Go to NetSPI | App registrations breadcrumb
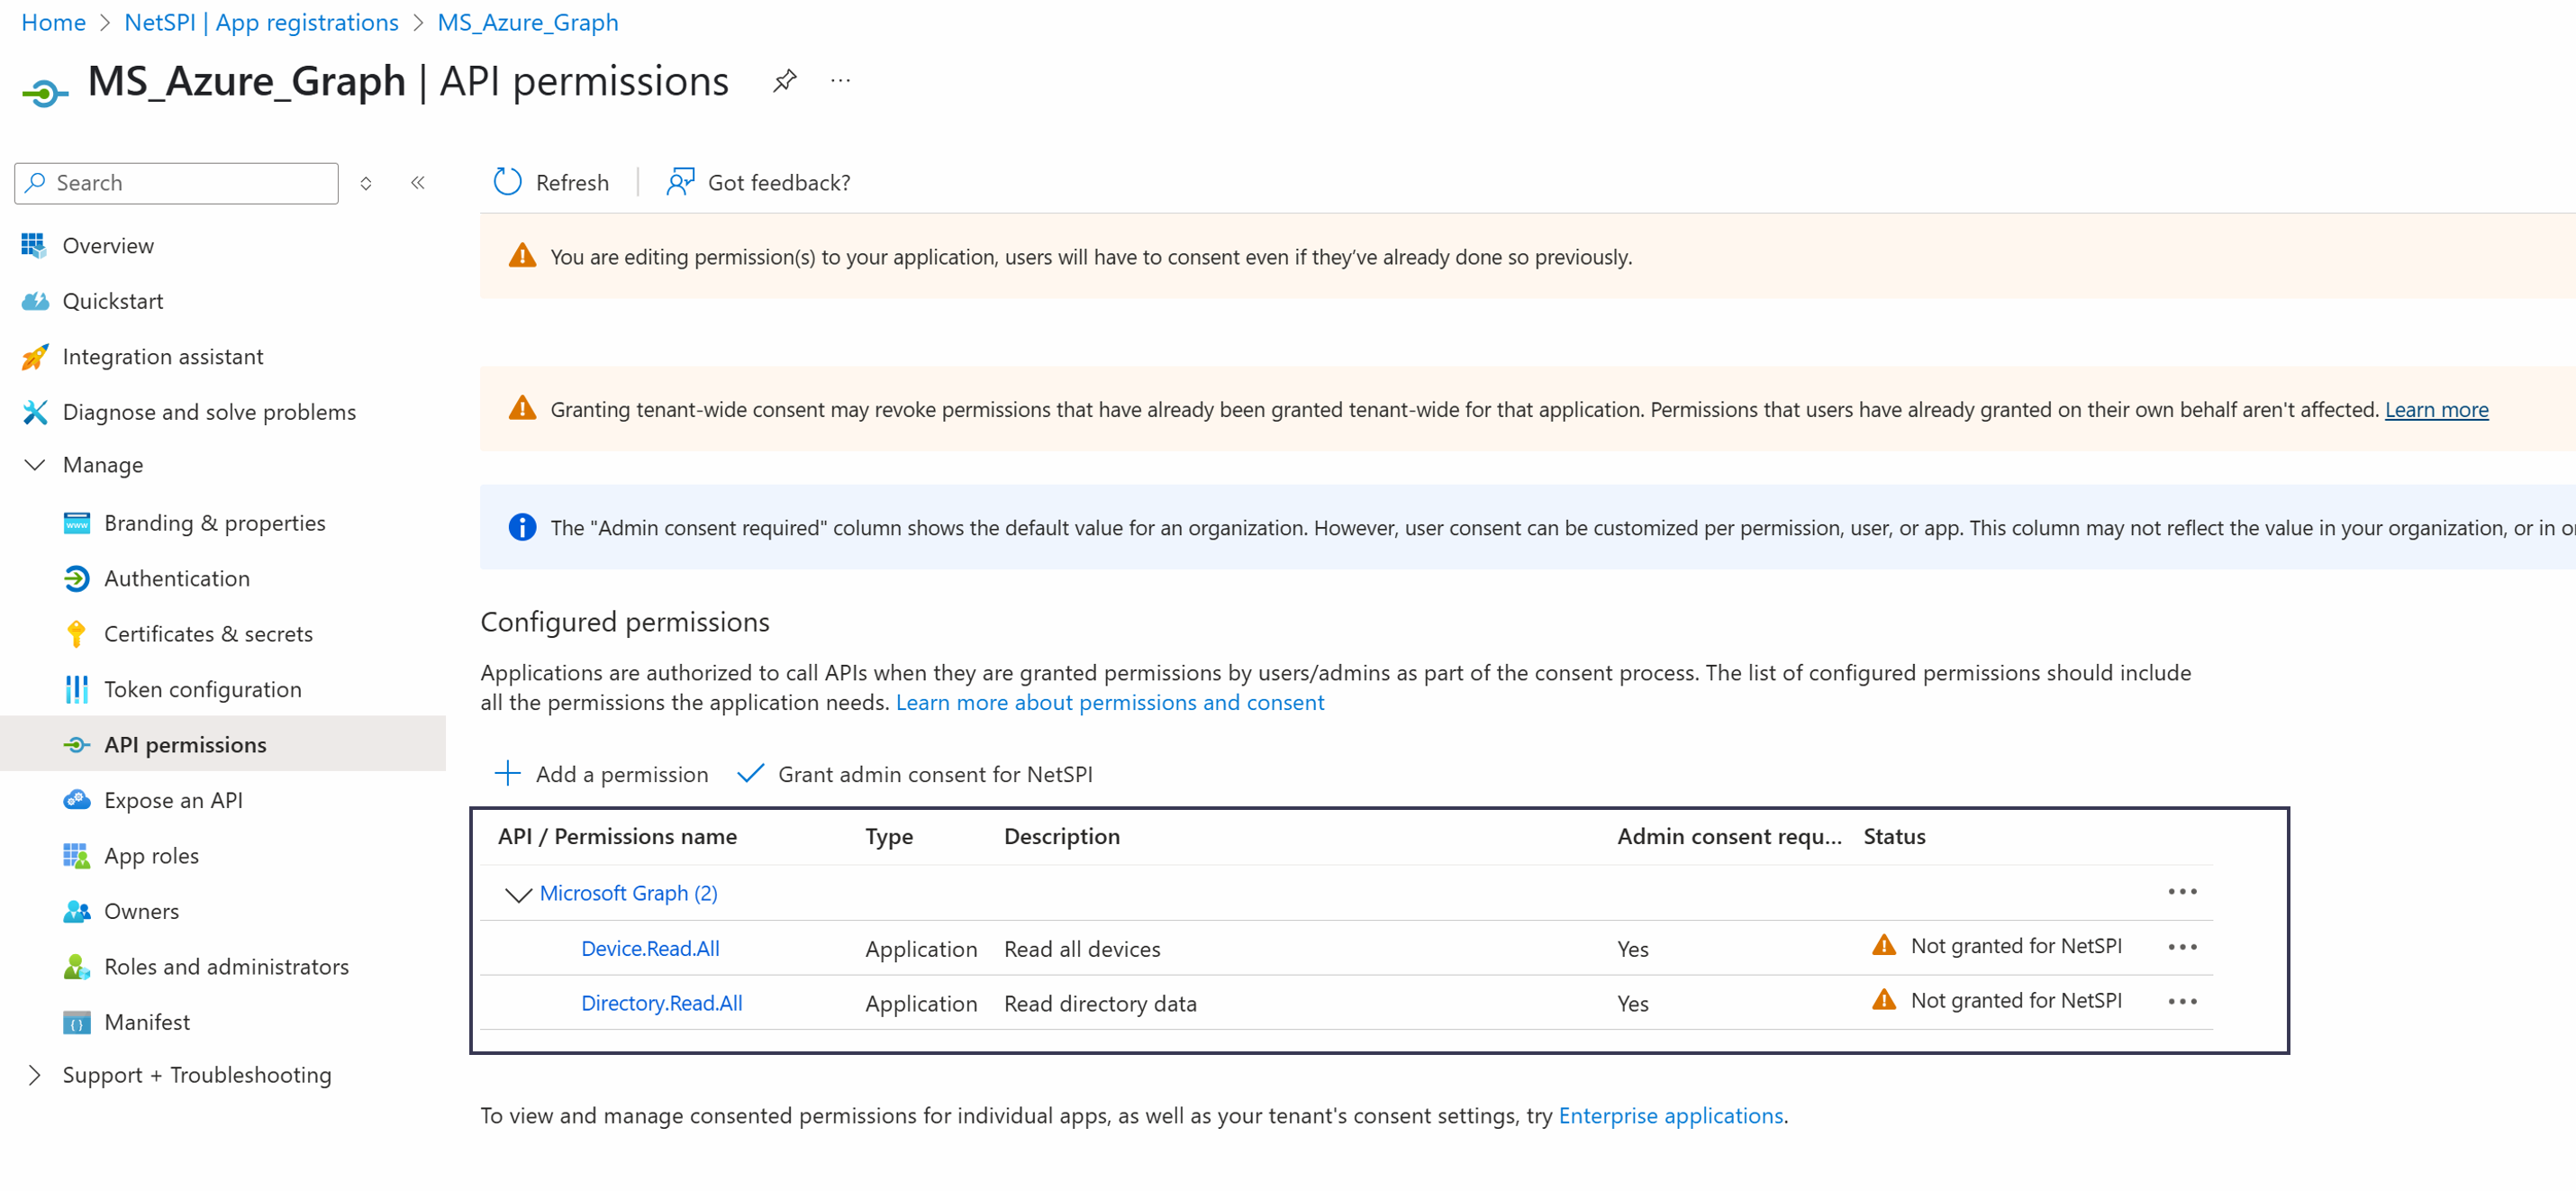2576x1191 pixels. (x=261, y=22)
